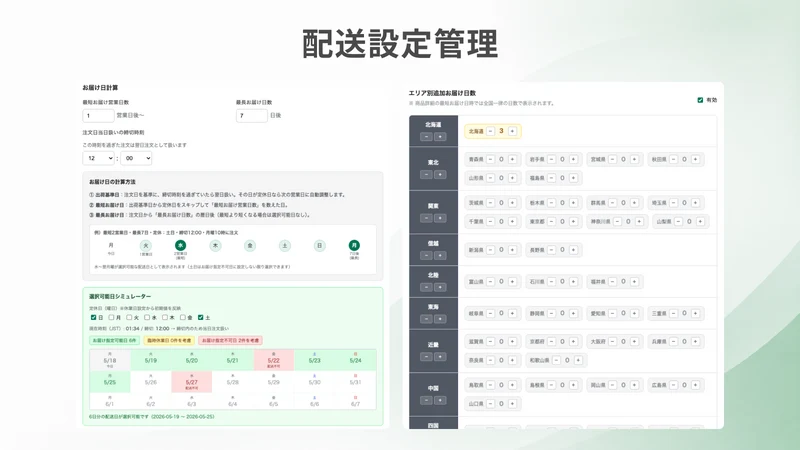Subtract a day for 山口県
The height and width of the screenshot is (450, 800).
(490, 404)
